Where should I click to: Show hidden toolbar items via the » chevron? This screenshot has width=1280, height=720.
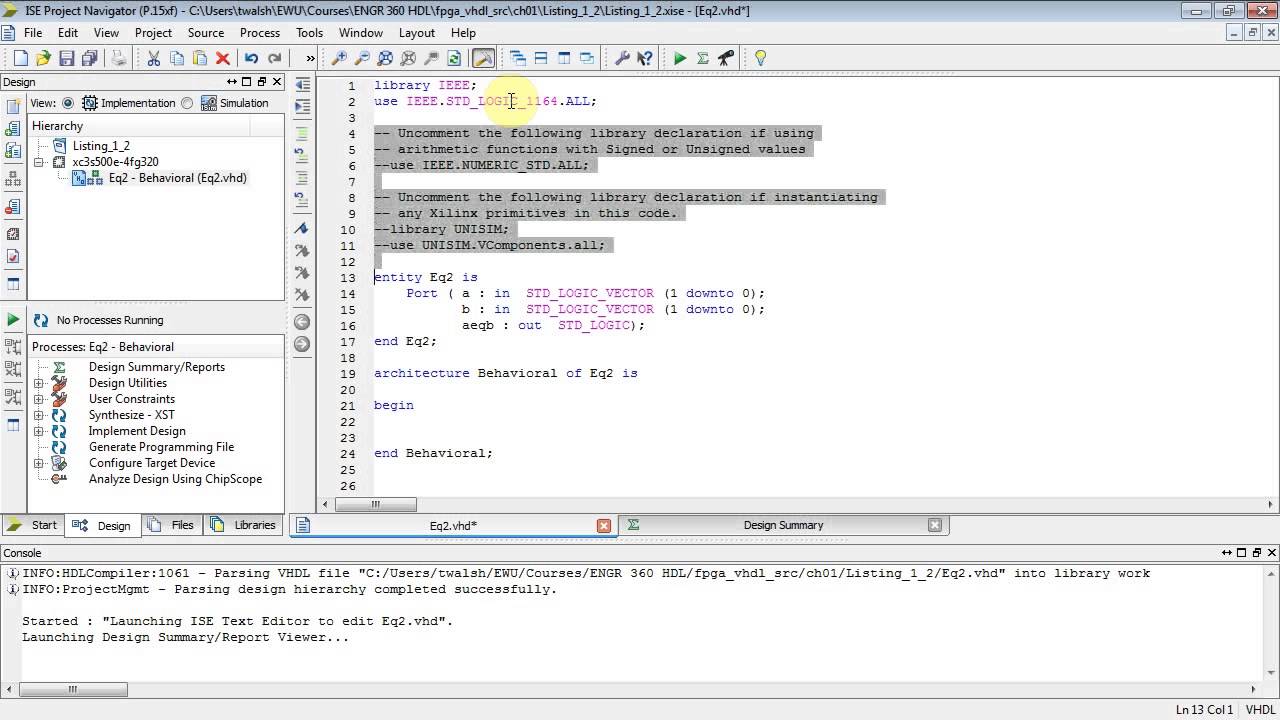(310, 59)
